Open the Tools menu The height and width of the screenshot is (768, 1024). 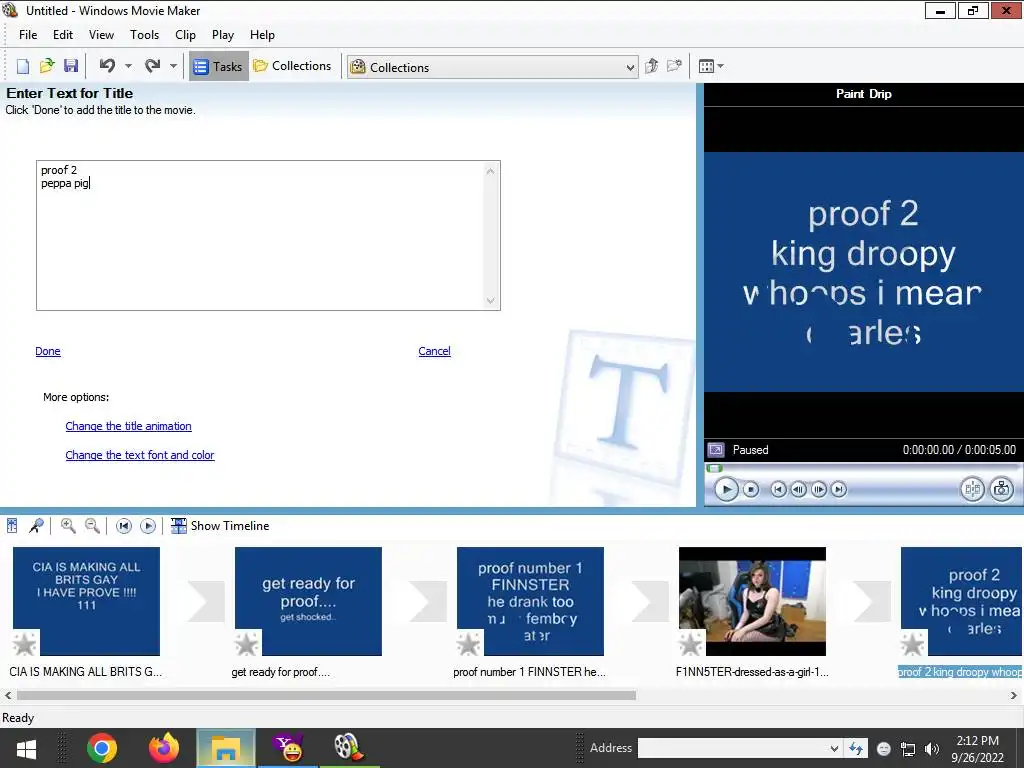point(144,35)
